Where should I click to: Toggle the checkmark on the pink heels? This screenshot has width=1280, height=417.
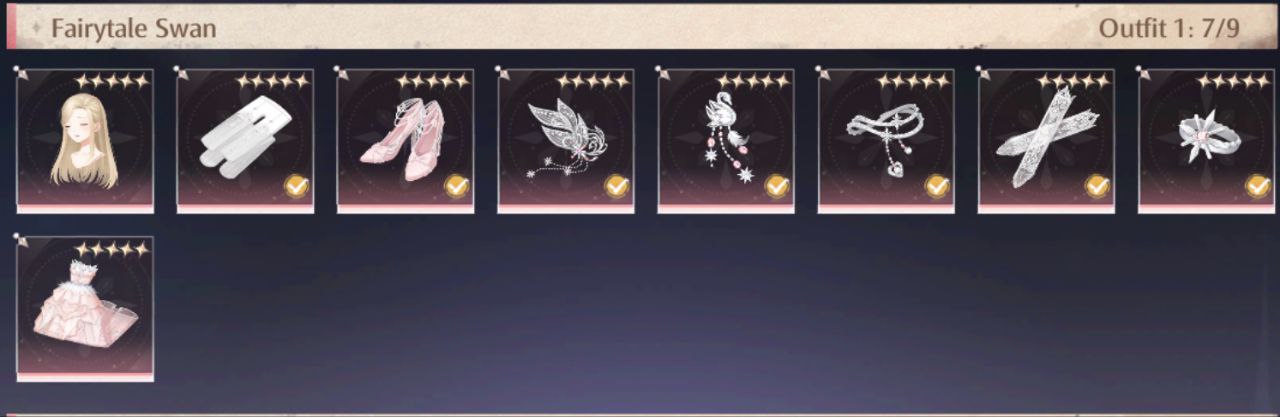pyautogui.click(x=456, y=186)
